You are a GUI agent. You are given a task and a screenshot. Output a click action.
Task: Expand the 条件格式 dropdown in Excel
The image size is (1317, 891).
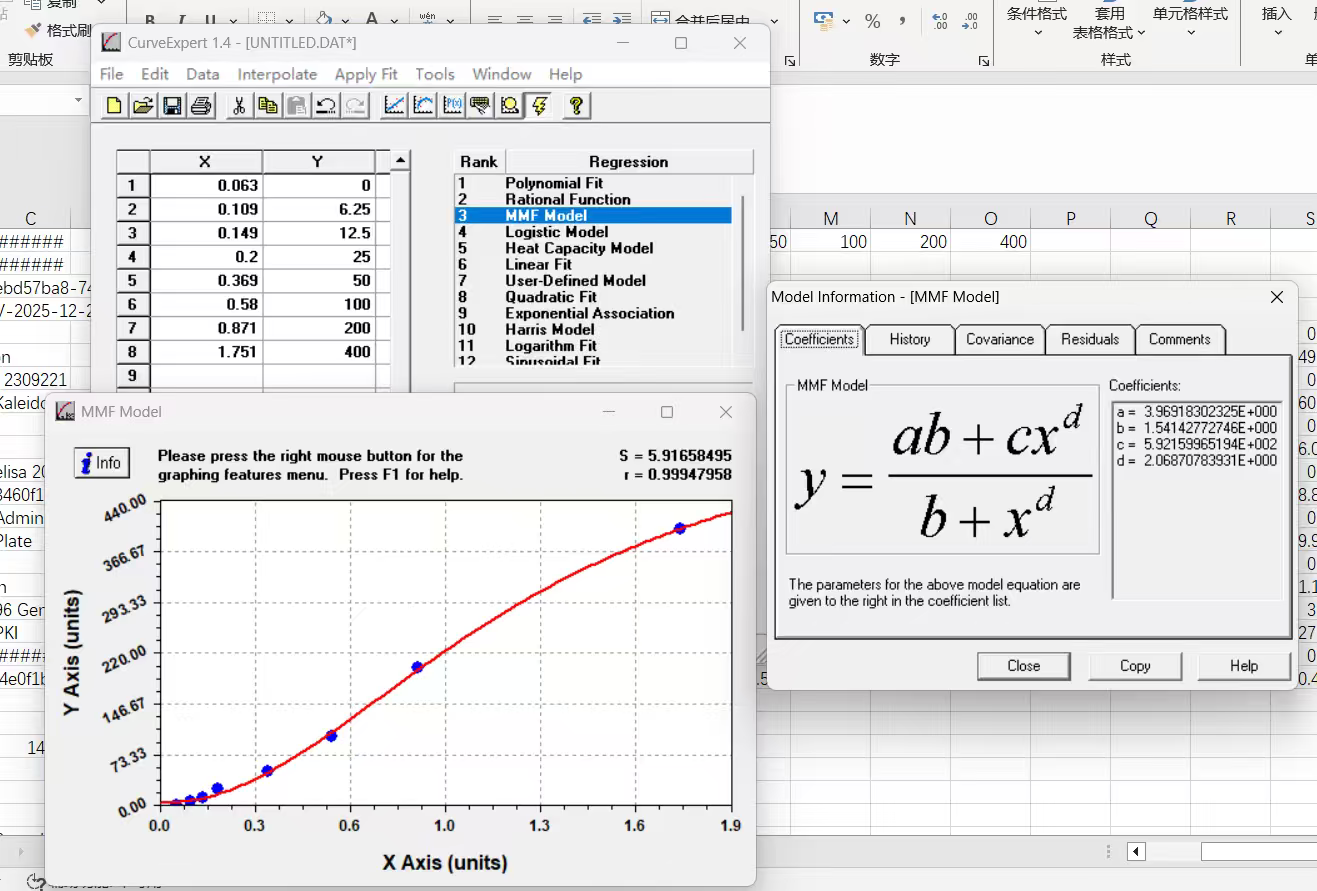tap(1037, 33)
